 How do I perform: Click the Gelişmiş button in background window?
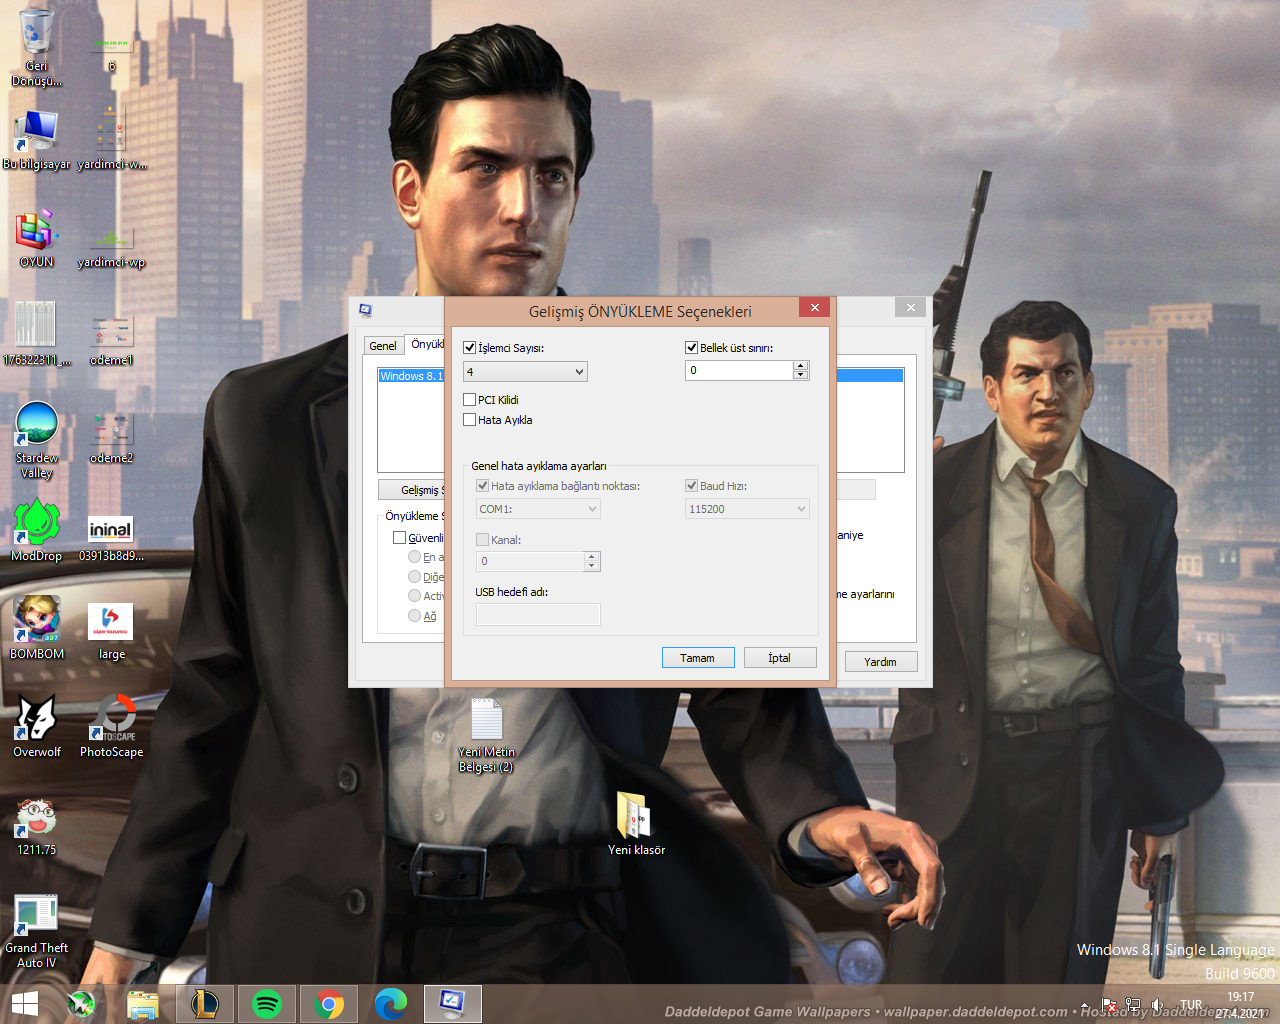(x=412, y=490)
